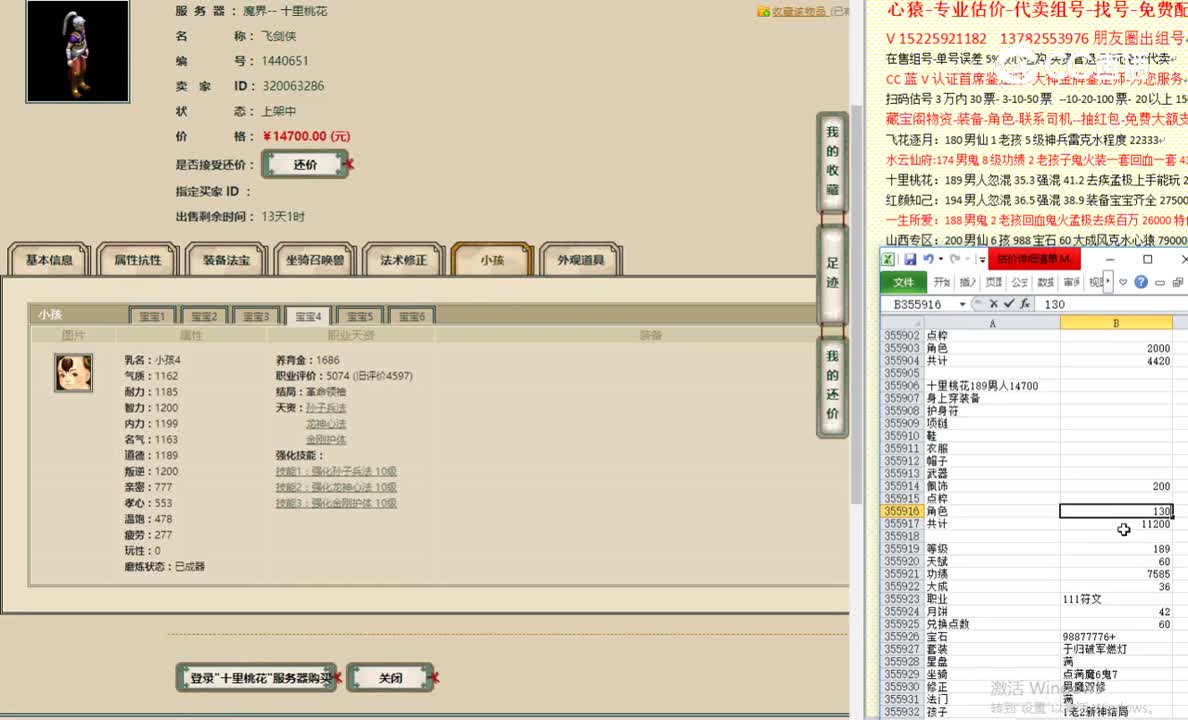This screenshot has width=1188, height=720.
Task: Click the cell with value 11200
Action: pos(1116,524)
